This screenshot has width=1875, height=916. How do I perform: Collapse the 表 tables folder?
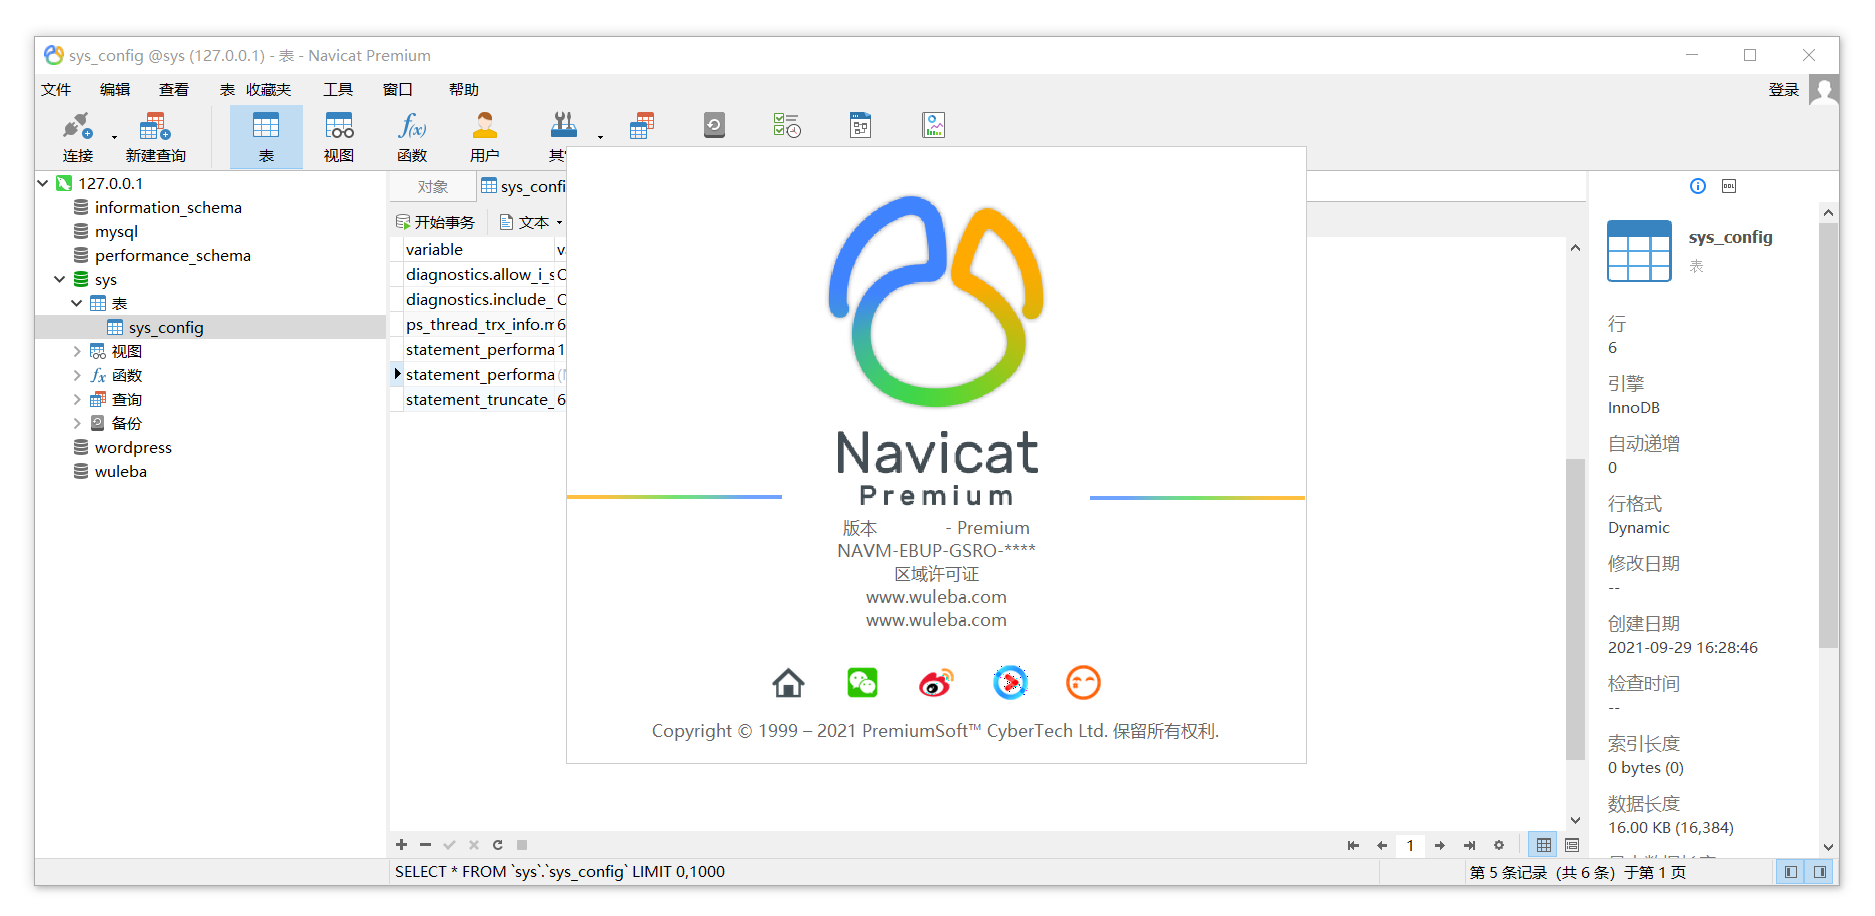coord(77,303)
